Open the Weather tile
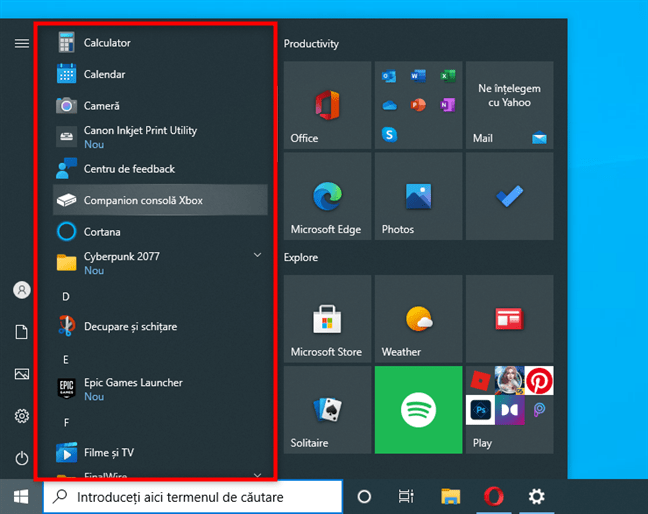Viewport: 648px width, 514px height. click(x=418, y=319)
